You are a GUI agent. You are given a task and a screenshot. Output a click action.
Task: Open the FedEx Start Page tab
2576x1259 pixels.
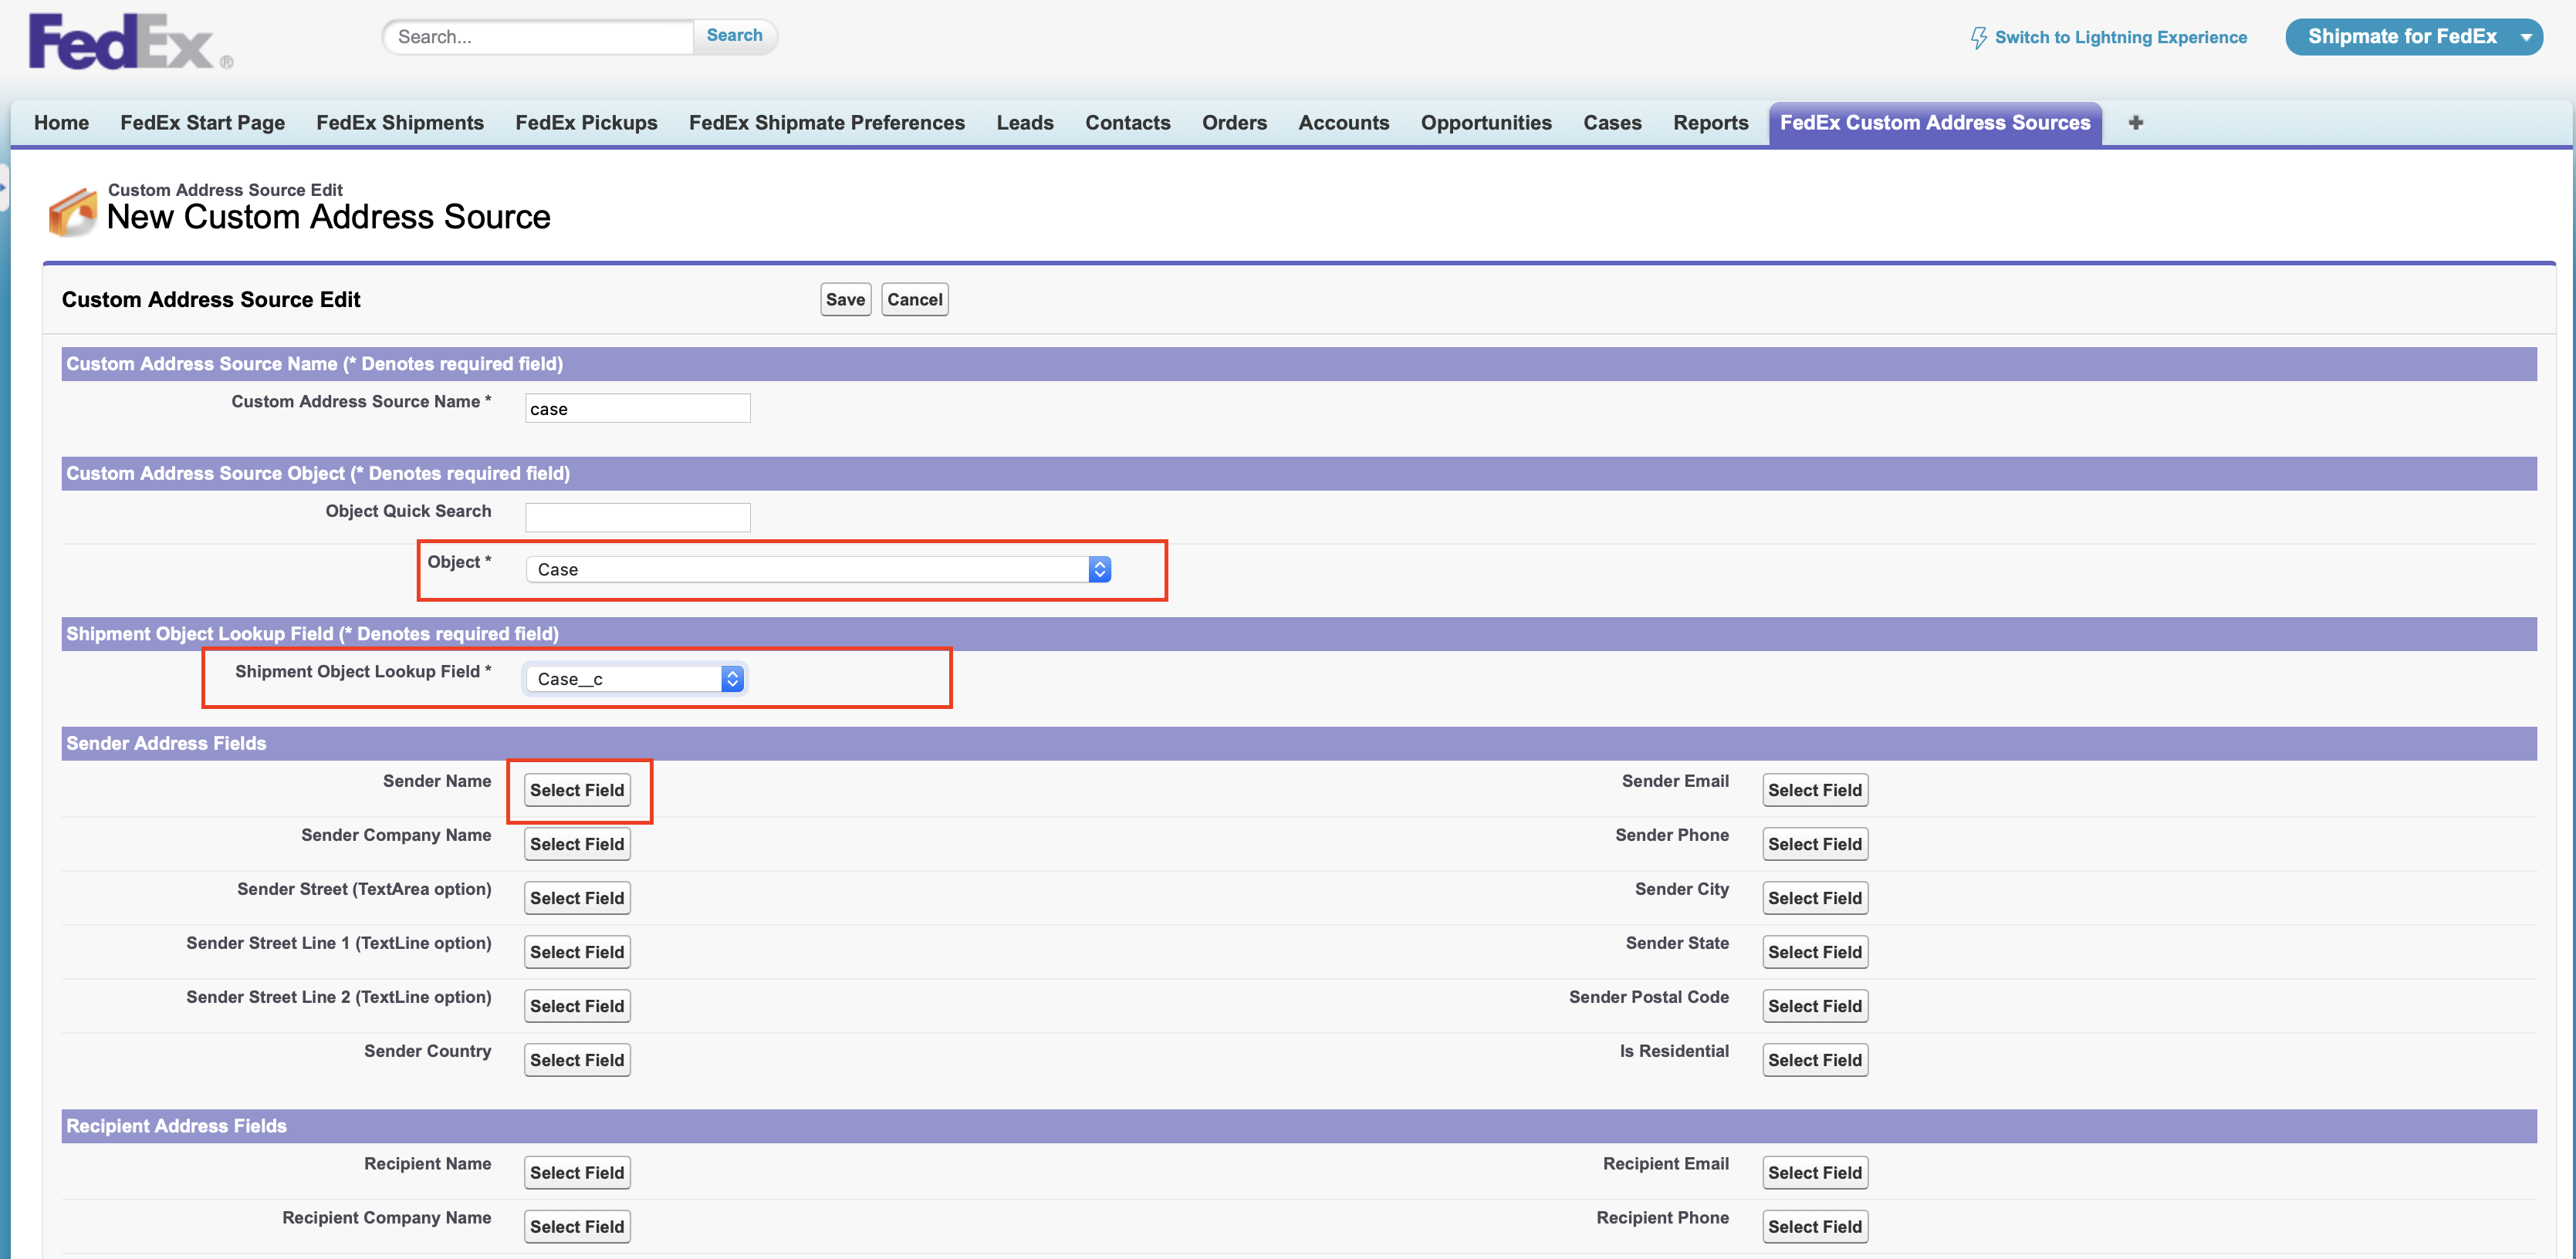(x=202, y=123)
